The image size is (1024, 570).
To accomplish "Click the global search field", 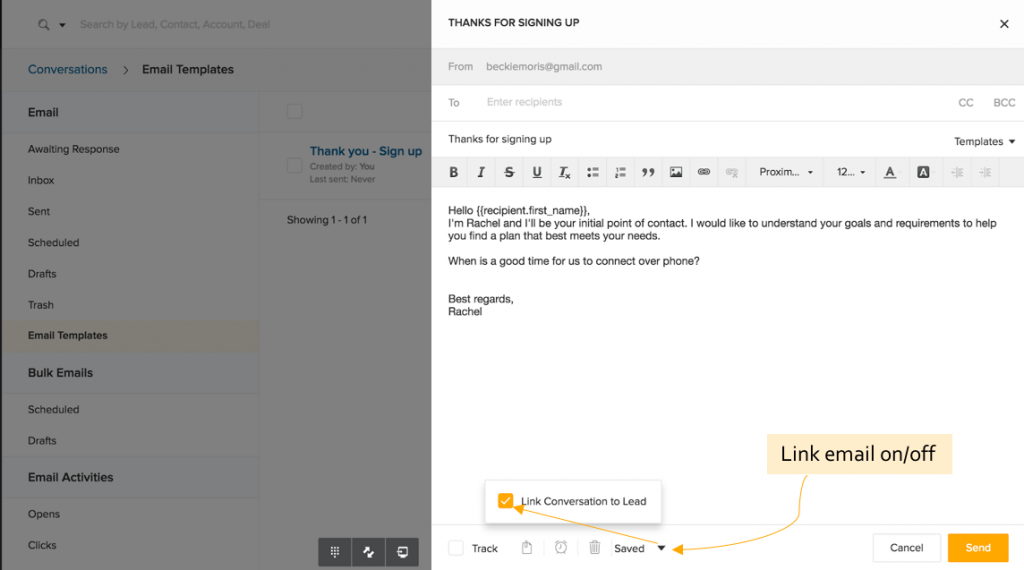I will tap(175, 25).
